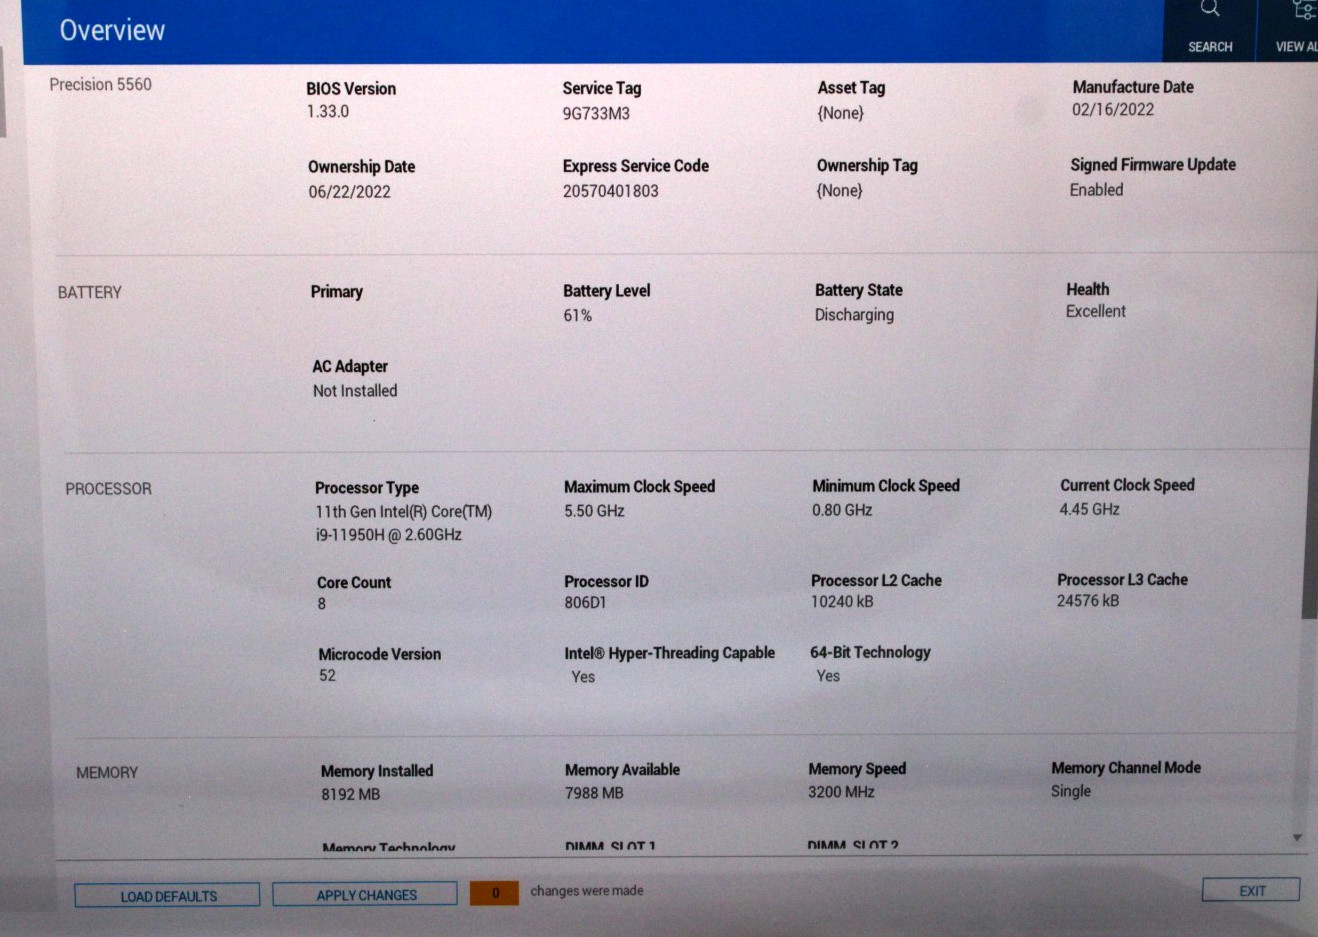Click the 'changes were made' status text

pos(587,891)
